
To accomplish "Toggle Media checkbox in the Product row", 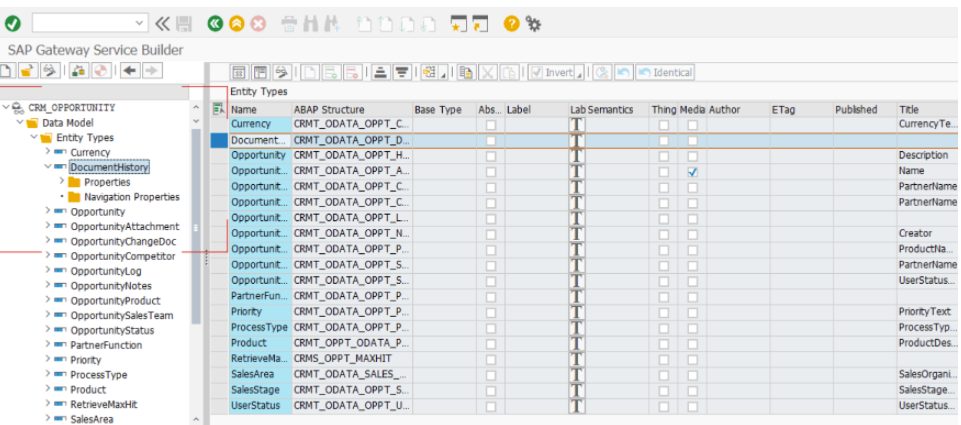I will (x=693, y=343).
